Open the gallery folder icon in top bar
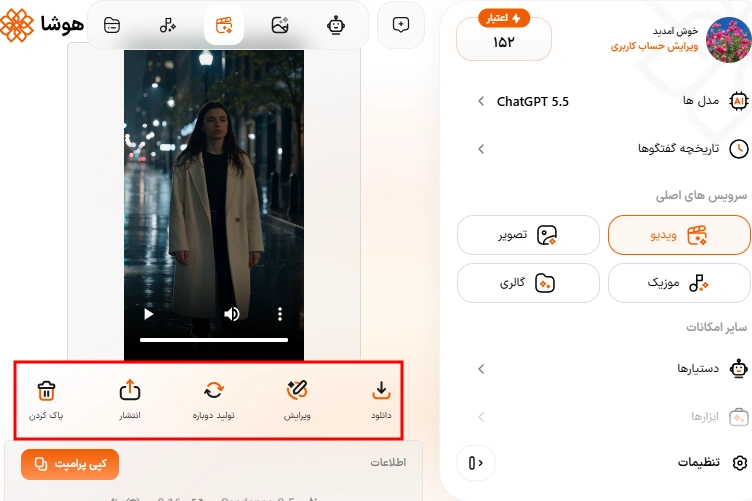Viewport: 752px width, 501px height. (x=112, y=25)
